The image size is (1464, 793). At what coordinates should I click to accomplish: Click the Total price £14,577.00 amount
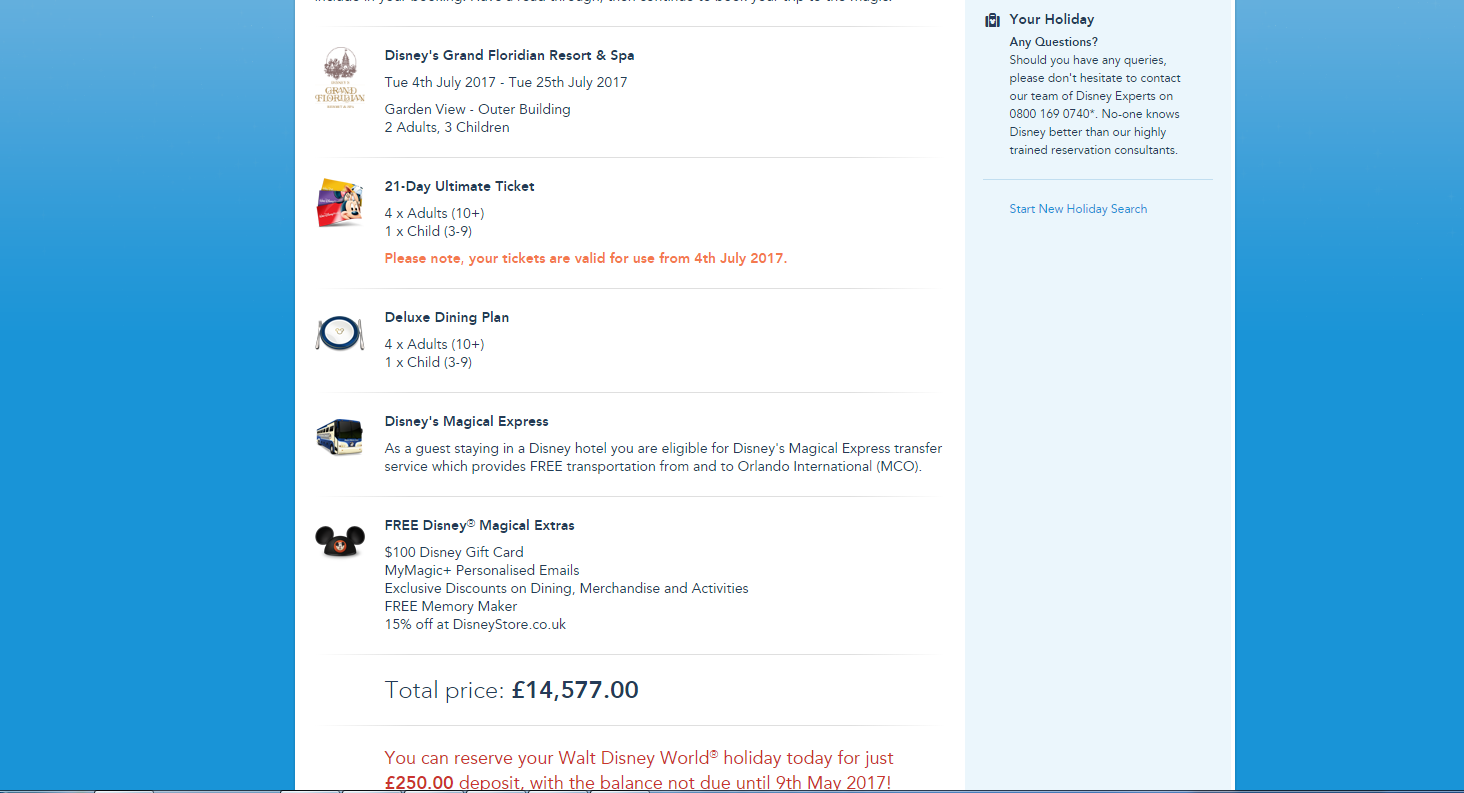[x=575, y=691]
